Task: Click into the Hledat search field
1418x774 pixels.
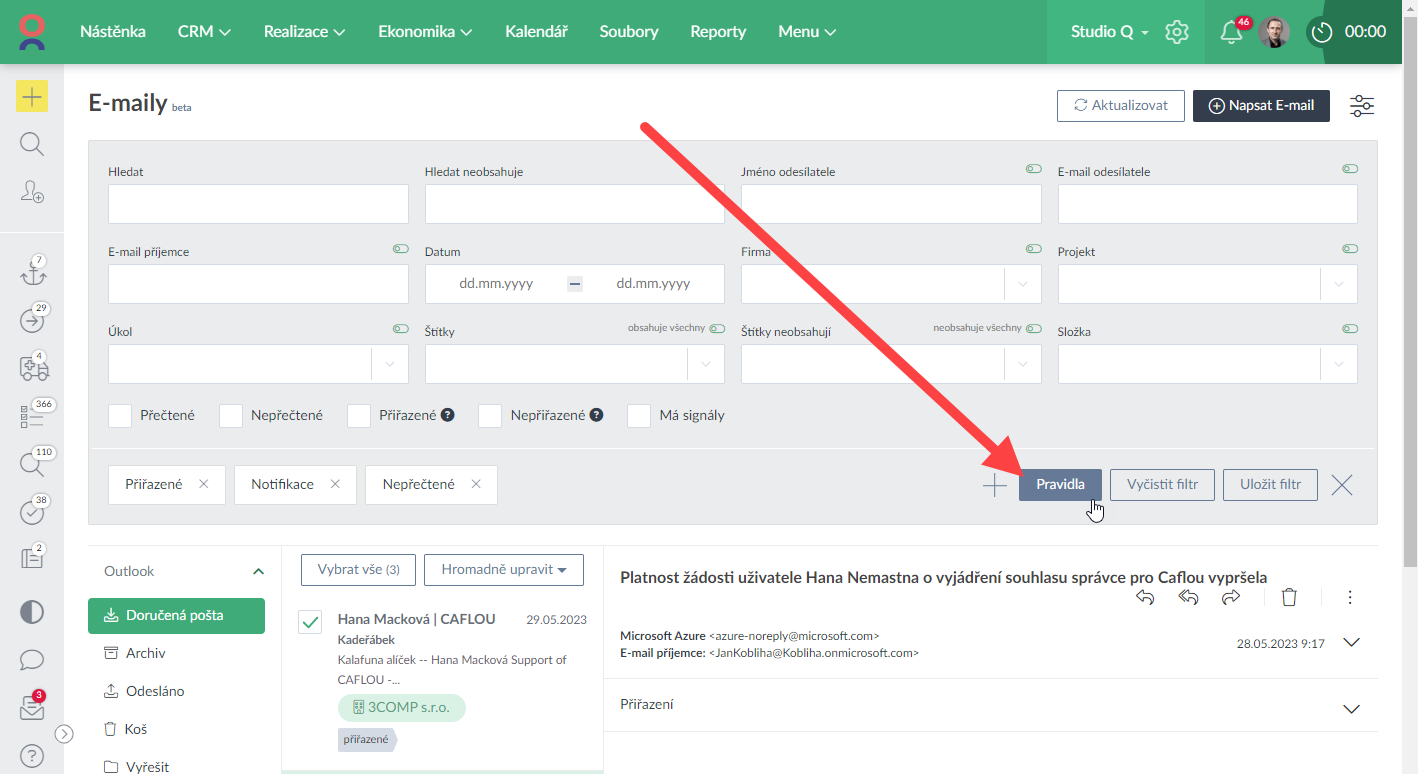Action: point(258,204)
